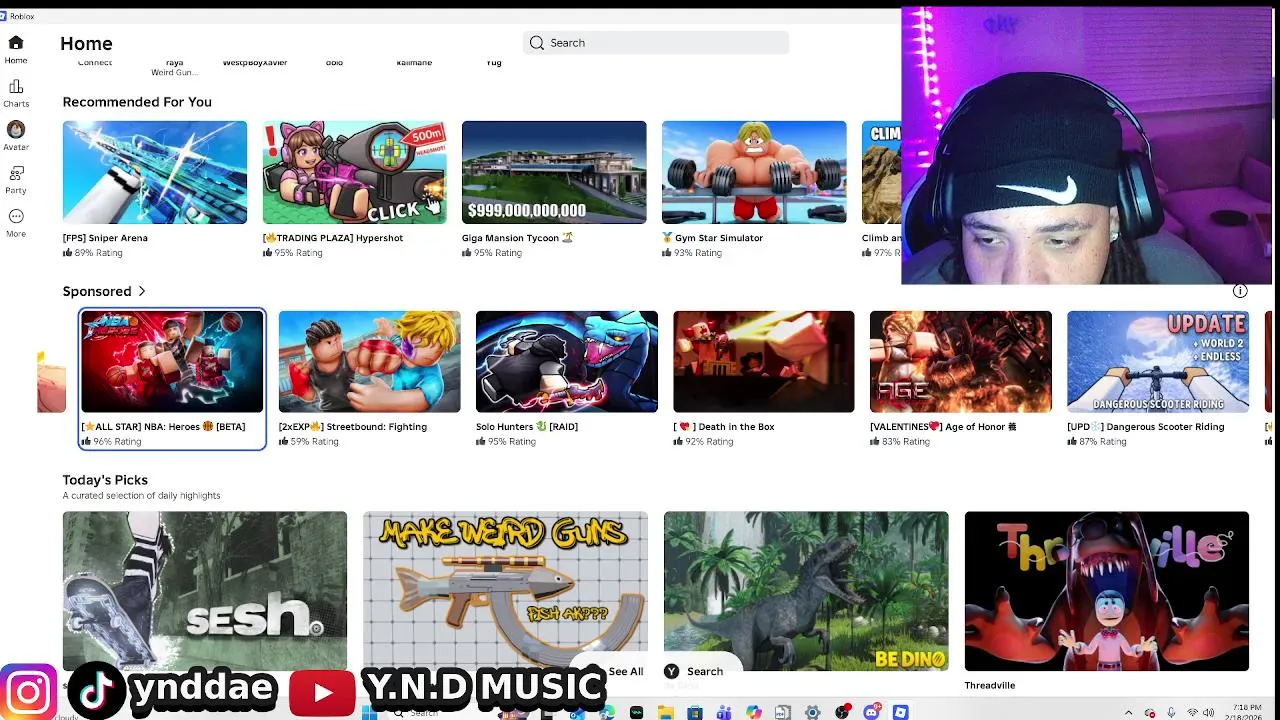Open the Party sidebar icon
Screen dimensions: 1280x720
pos(16,180)
